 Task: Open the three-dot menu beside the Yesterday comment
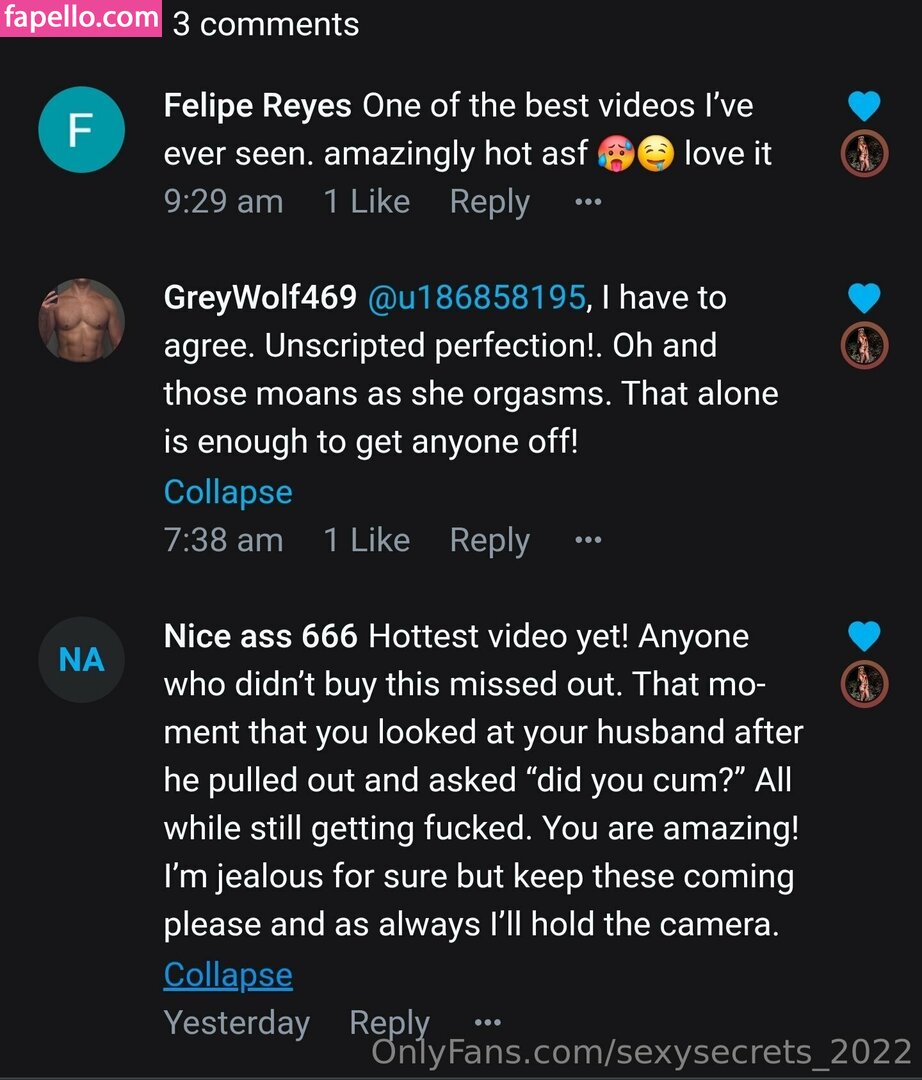coord(487,1023)
